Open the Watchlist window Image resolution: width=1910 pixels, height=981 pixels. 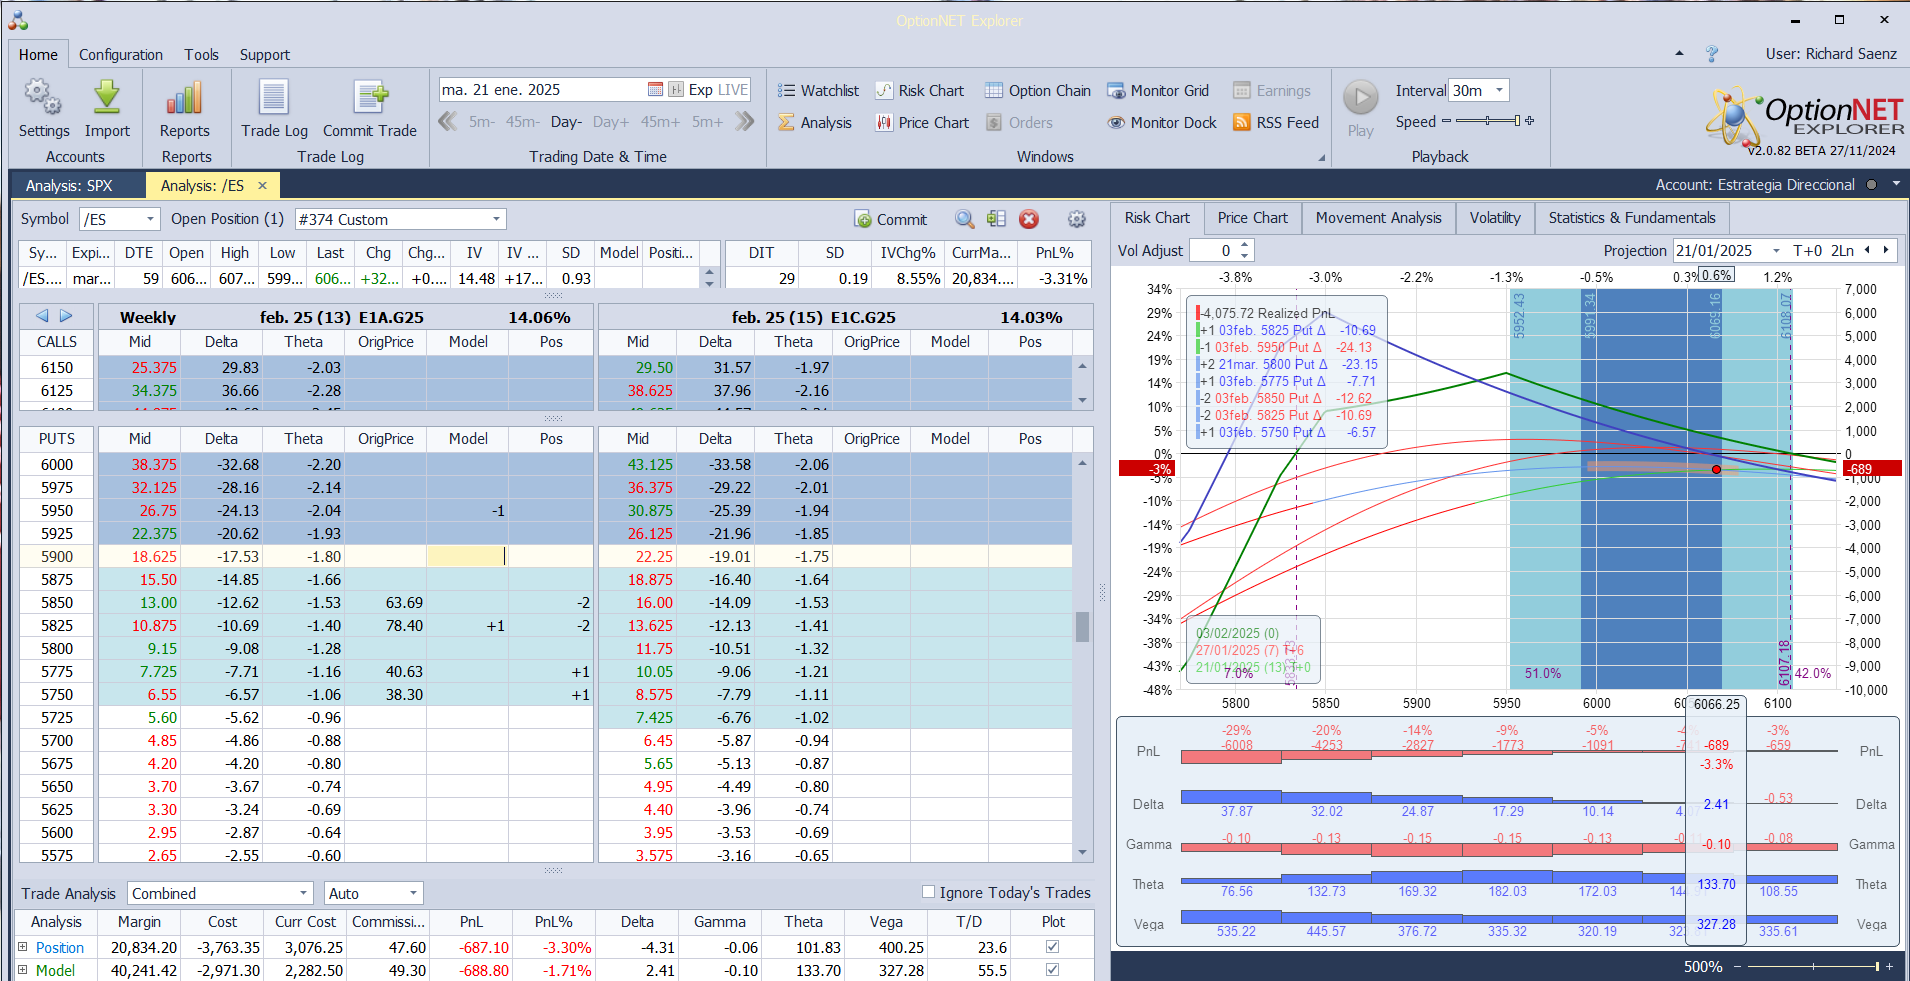point(818,91)
